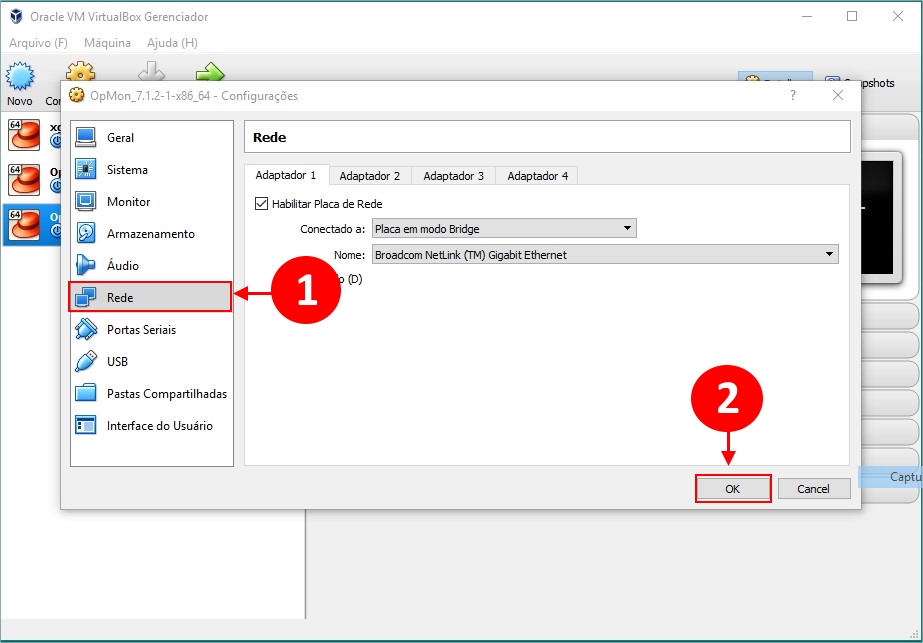Go to Armazenamento storage settings
The height and width of the screenshot is (643, 923).
pos(86,234)
